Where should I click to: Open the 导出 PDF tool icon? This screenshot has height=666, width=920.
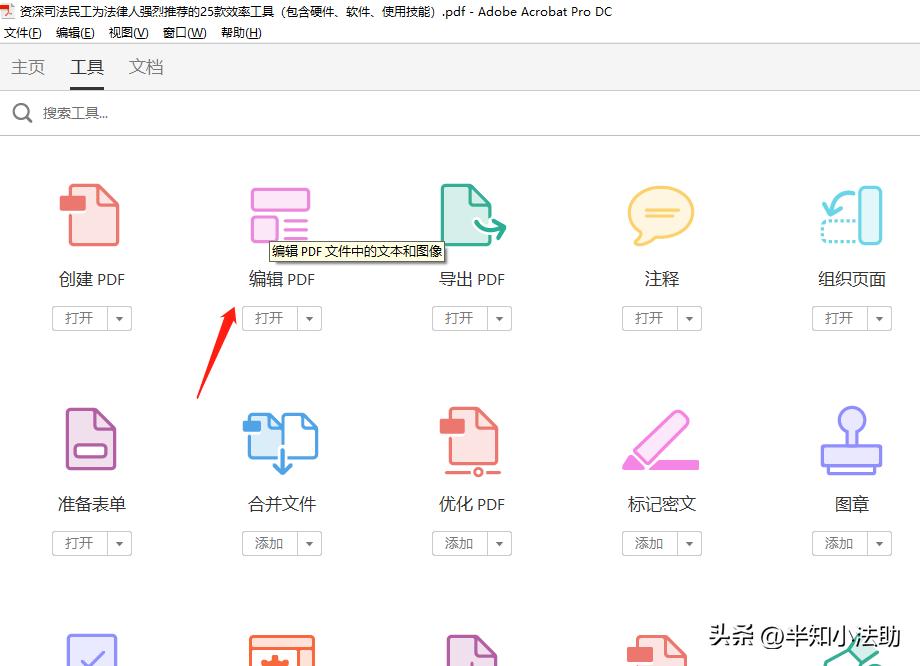[x=471, y=214]
